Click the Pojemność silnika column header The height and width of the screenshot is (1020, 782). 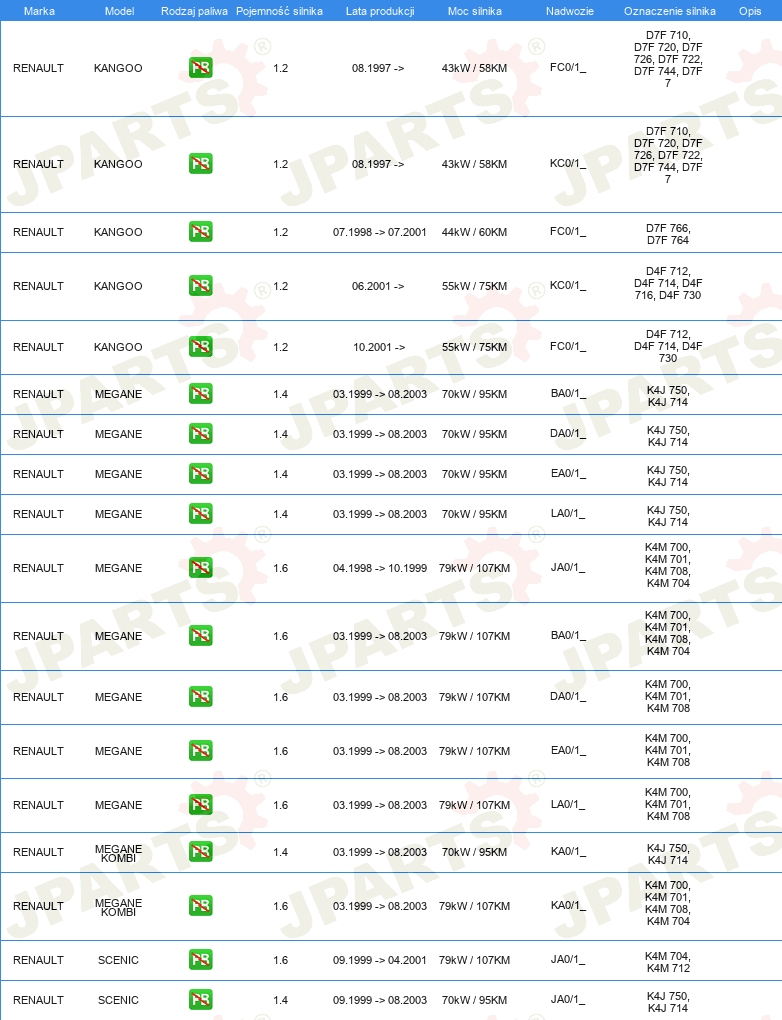pos(279,11)
